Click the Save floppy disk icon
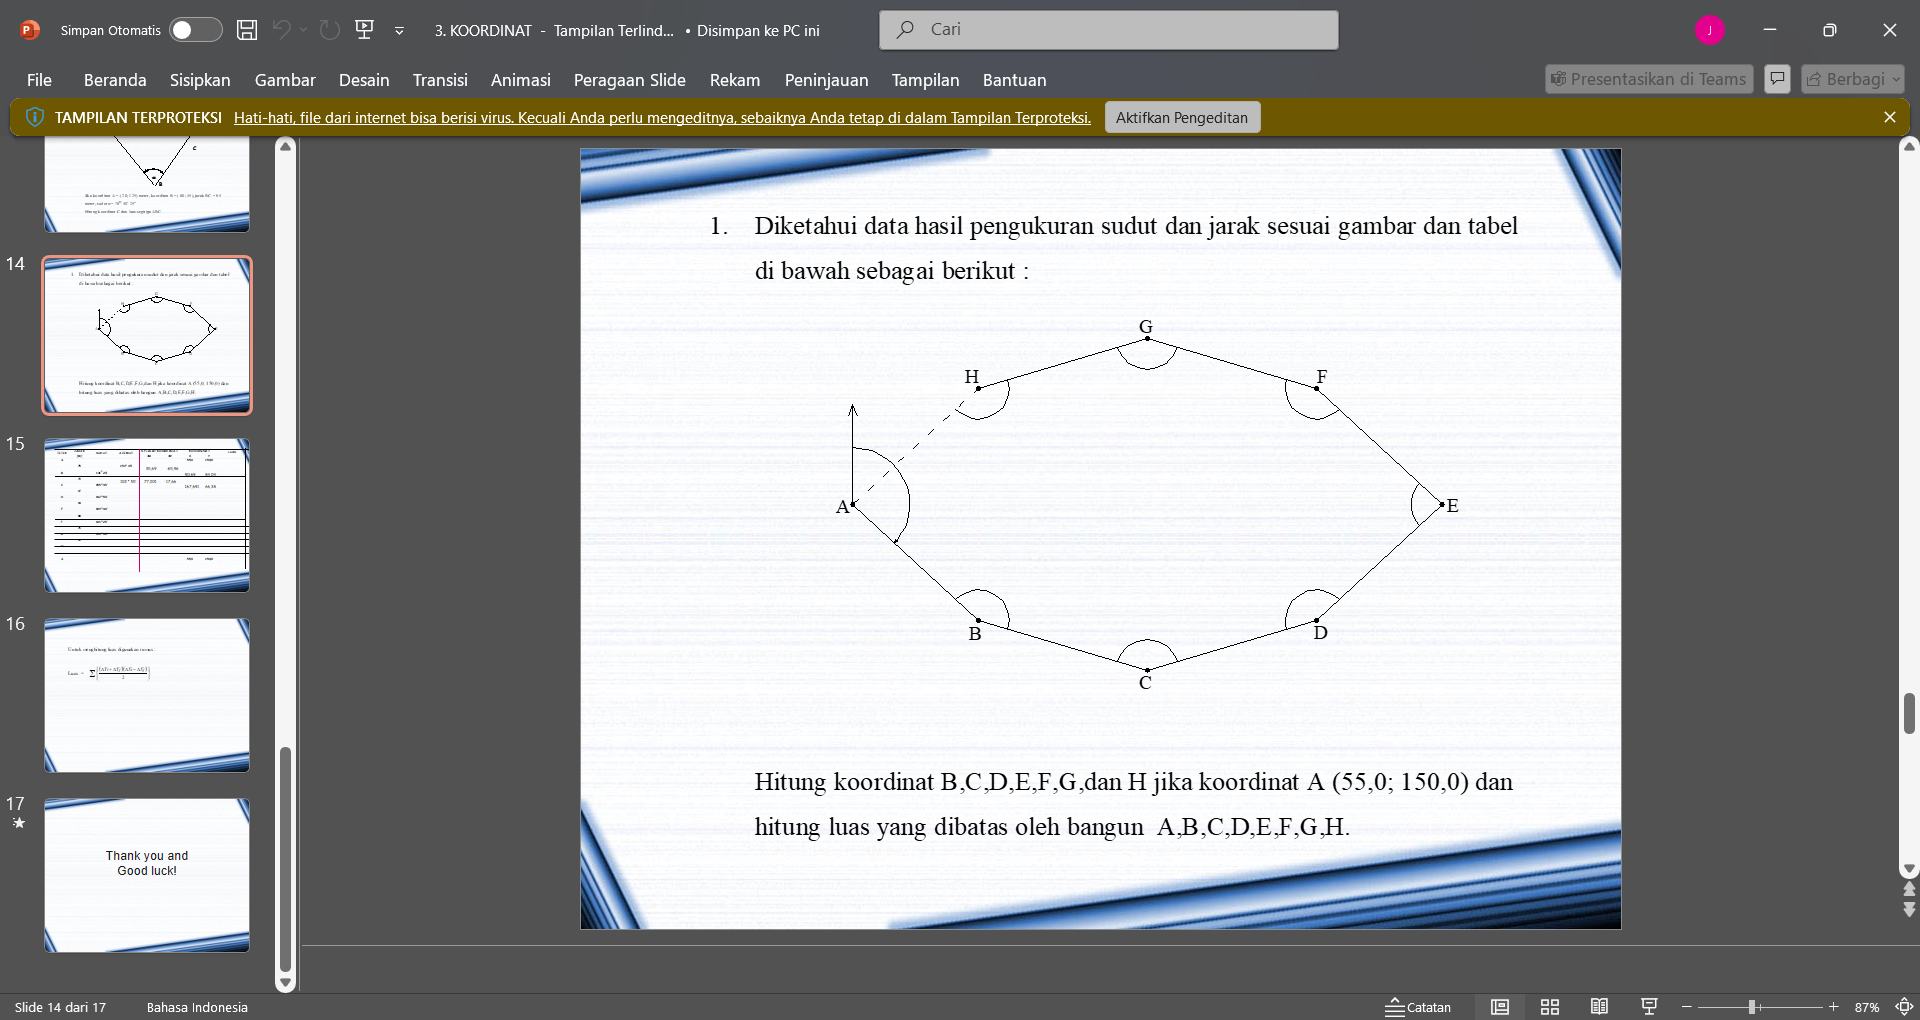This screenshot has height=1020, width=1920. tap(247, 30)
